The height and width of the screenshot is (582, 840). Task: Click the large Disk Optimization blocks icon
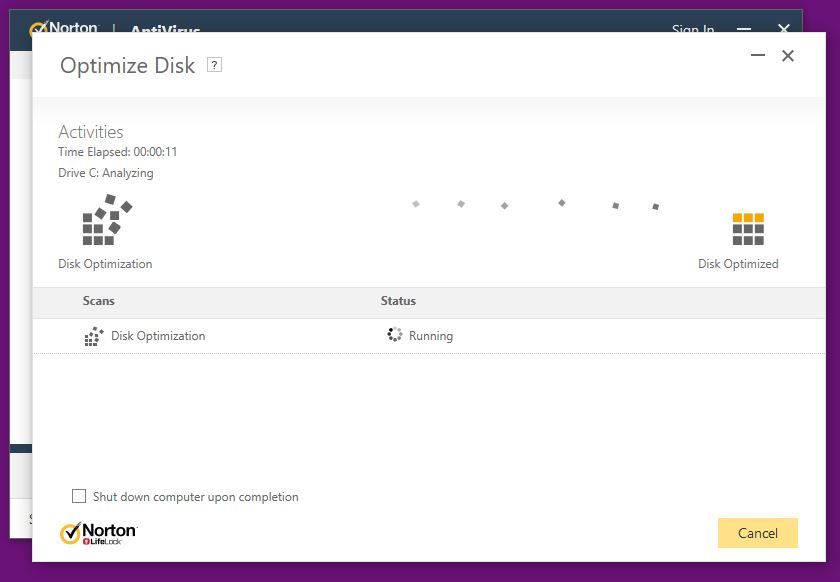(107, 220)
